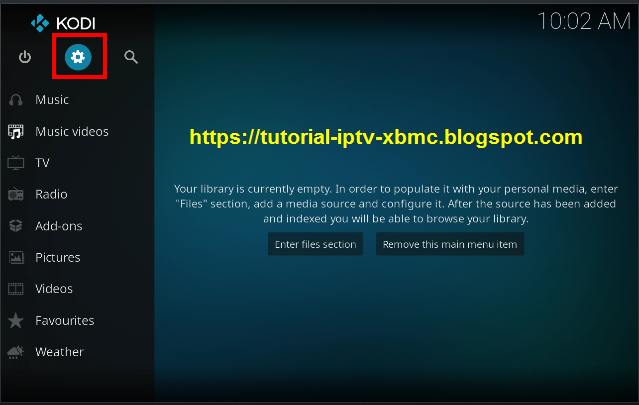Viewport: 639px width, 405px height.
Task: Click Remove this main menu item
Action: (x=450, y=244)
